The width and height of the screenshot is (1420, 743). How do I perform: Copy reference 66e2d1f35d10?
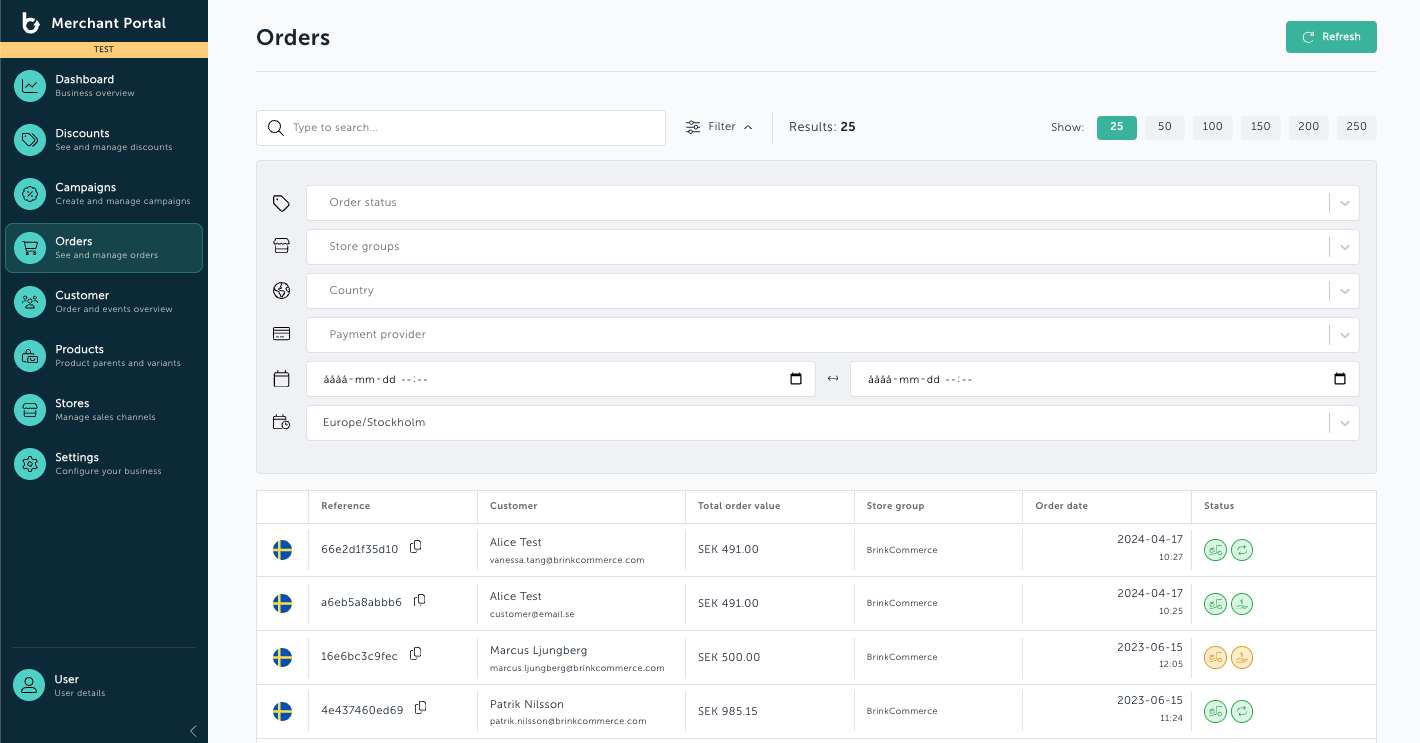(x=416, y=547)
